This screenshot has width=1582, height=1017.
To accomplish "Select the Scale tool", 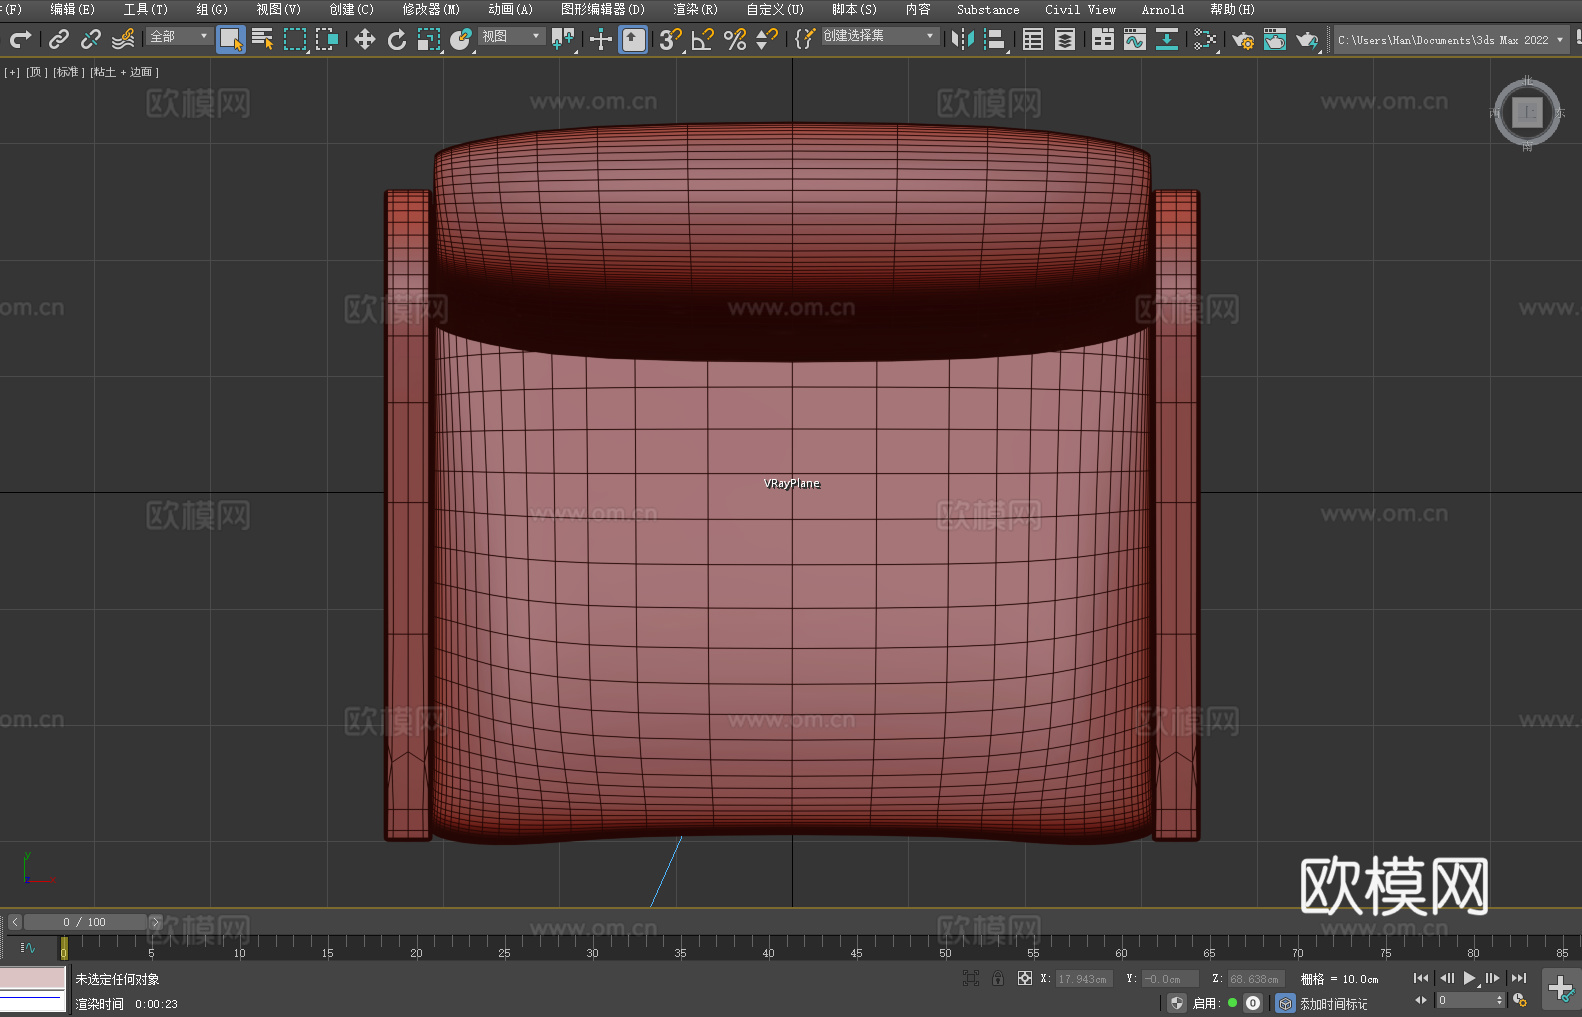I will click(x=429, y=39).
